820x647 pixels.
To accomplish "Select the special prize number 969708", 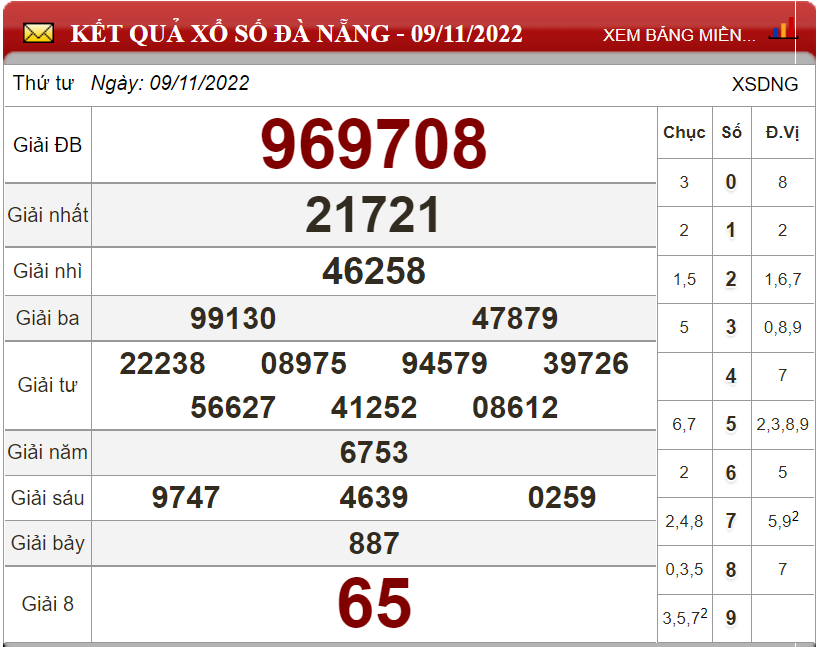I will tap(374, 144).
